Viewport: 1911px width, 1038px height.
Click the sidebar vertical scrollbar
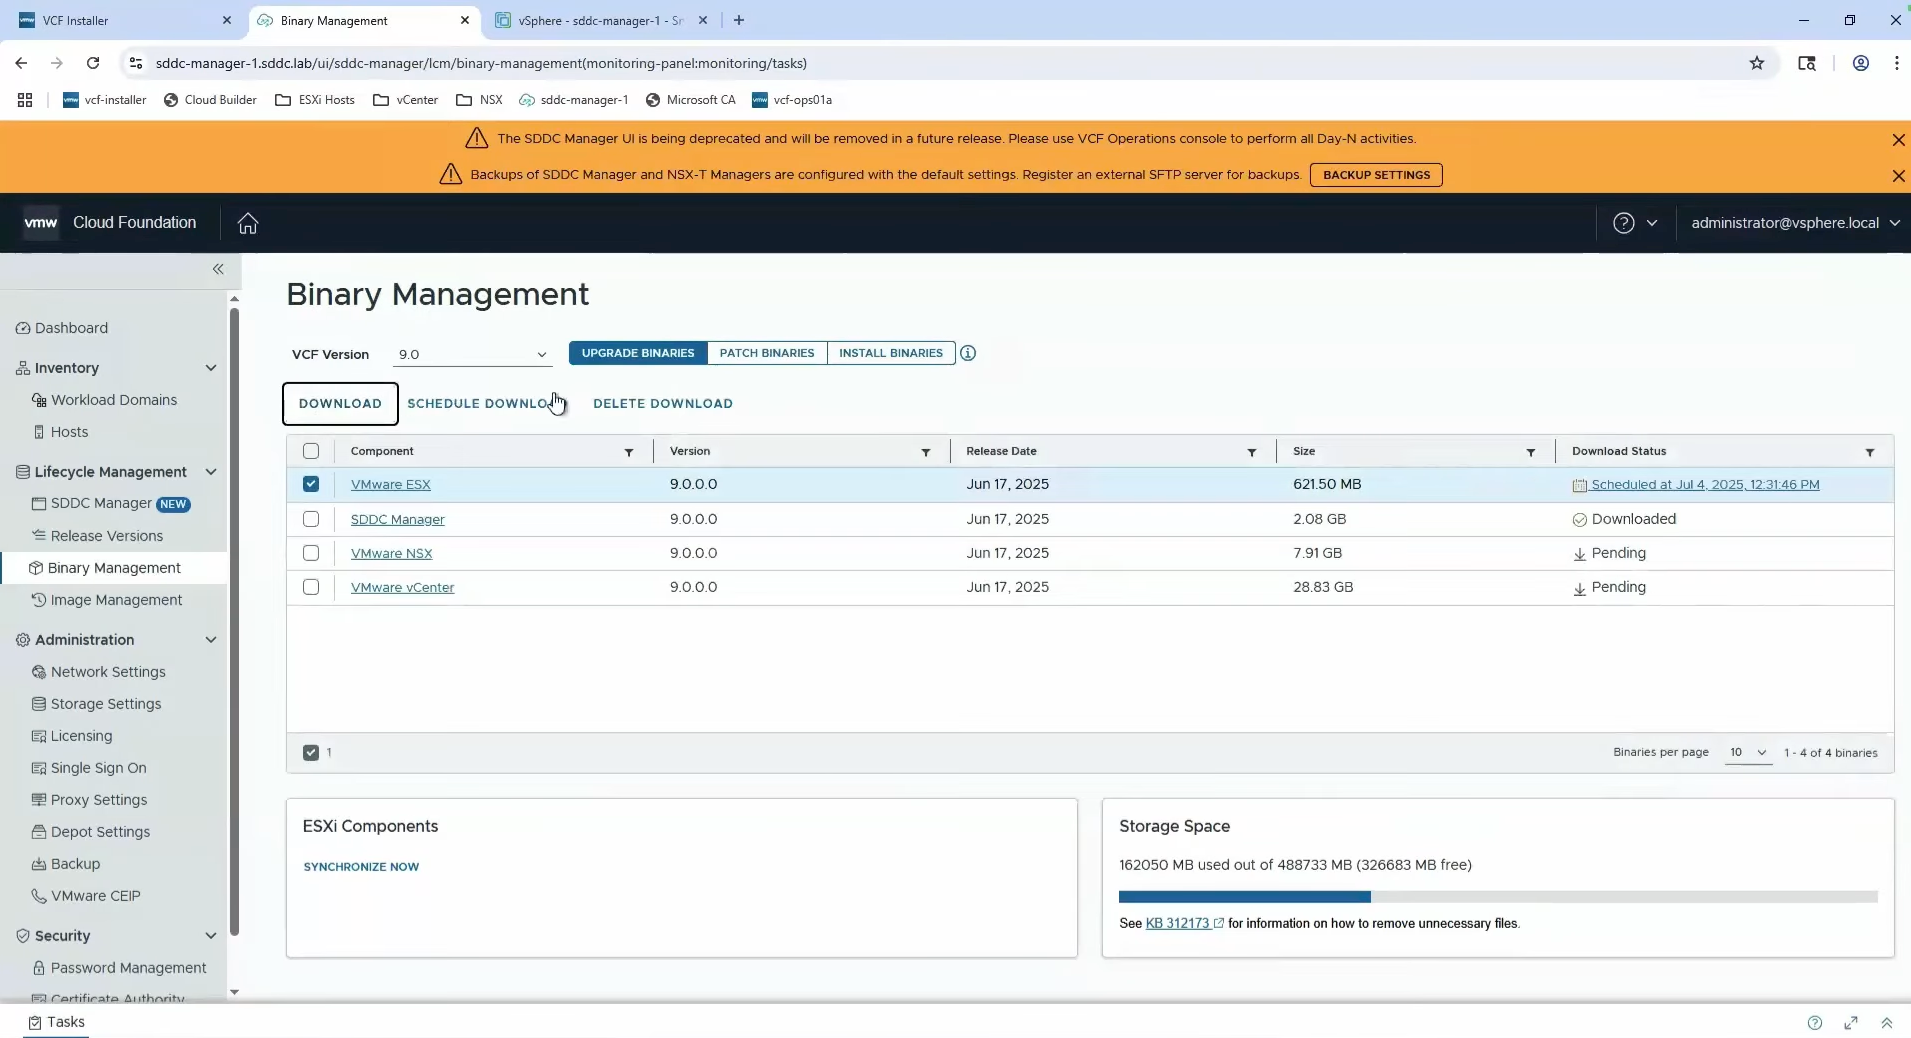pyautogui.click(x=234, y=620)
